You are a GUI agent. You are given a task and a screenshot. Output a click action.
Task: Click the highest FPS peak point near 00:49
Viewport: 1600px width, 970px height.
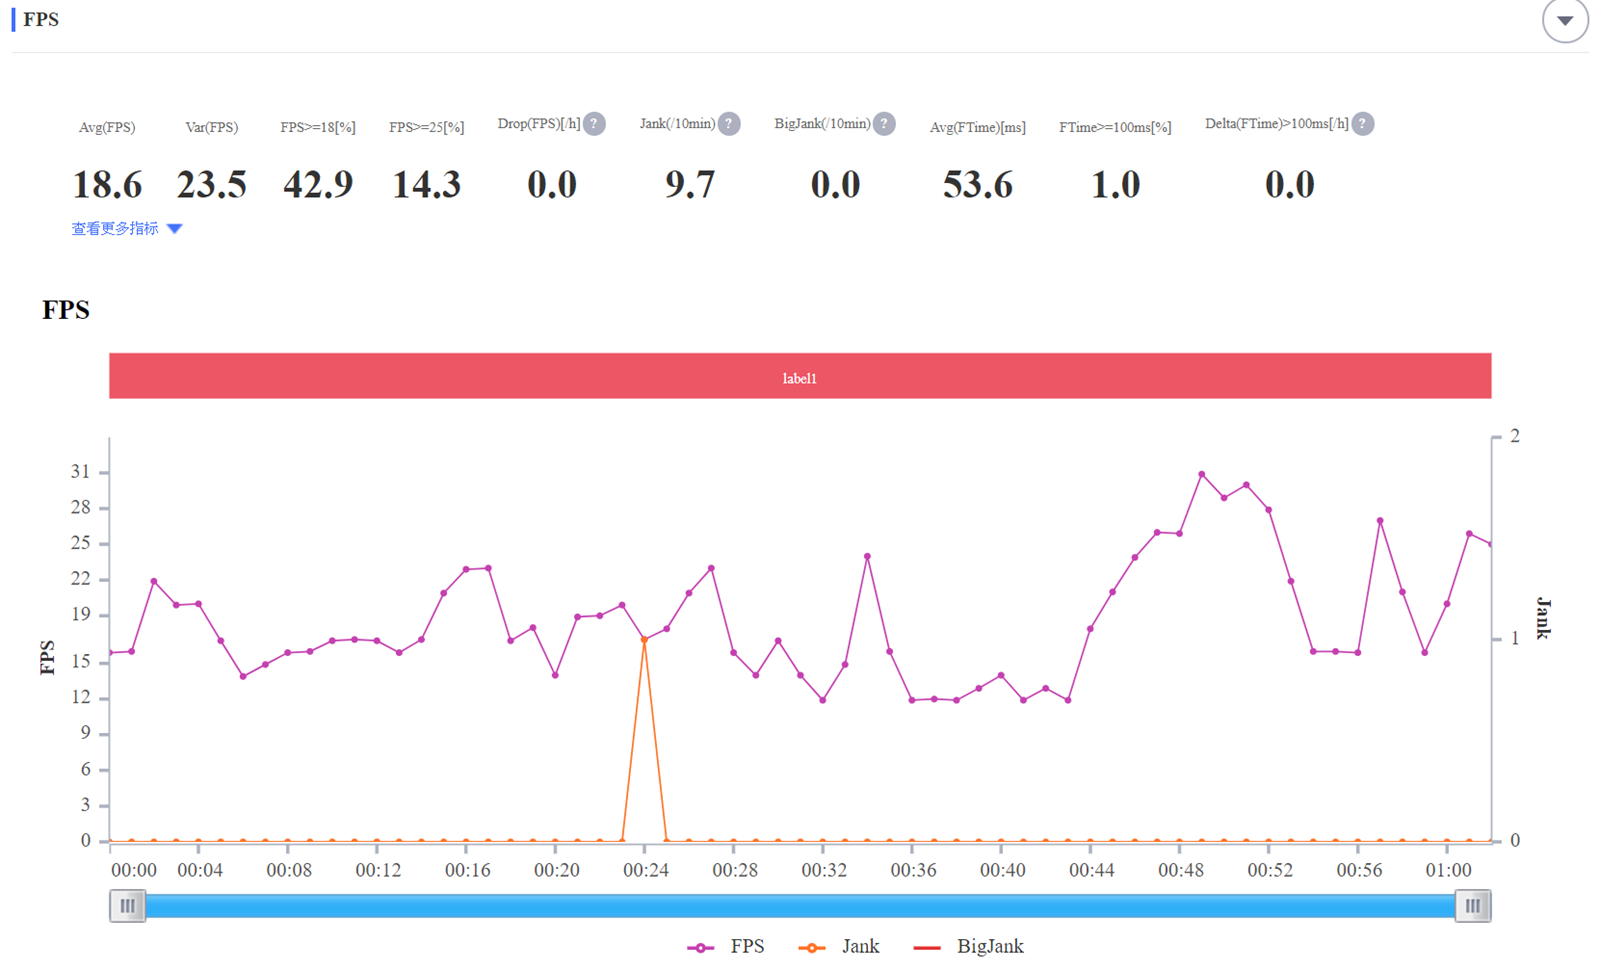1202,474
